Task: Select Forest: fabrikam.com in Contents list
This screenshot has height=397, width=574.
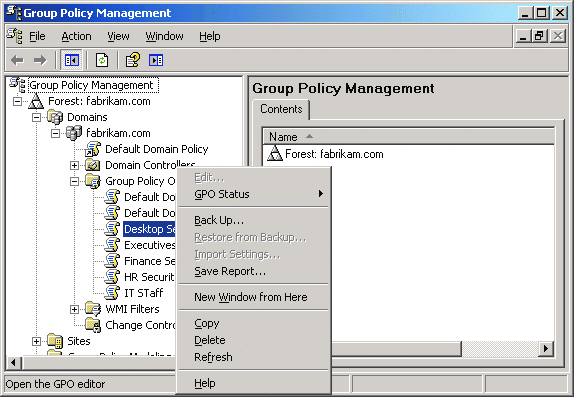Action: click(334, 154)
